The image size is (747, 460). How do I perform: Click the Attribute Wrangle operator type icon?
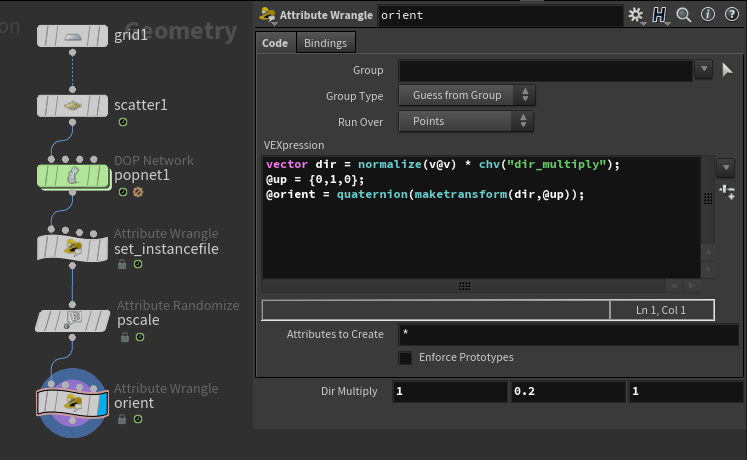pos(267,15)
